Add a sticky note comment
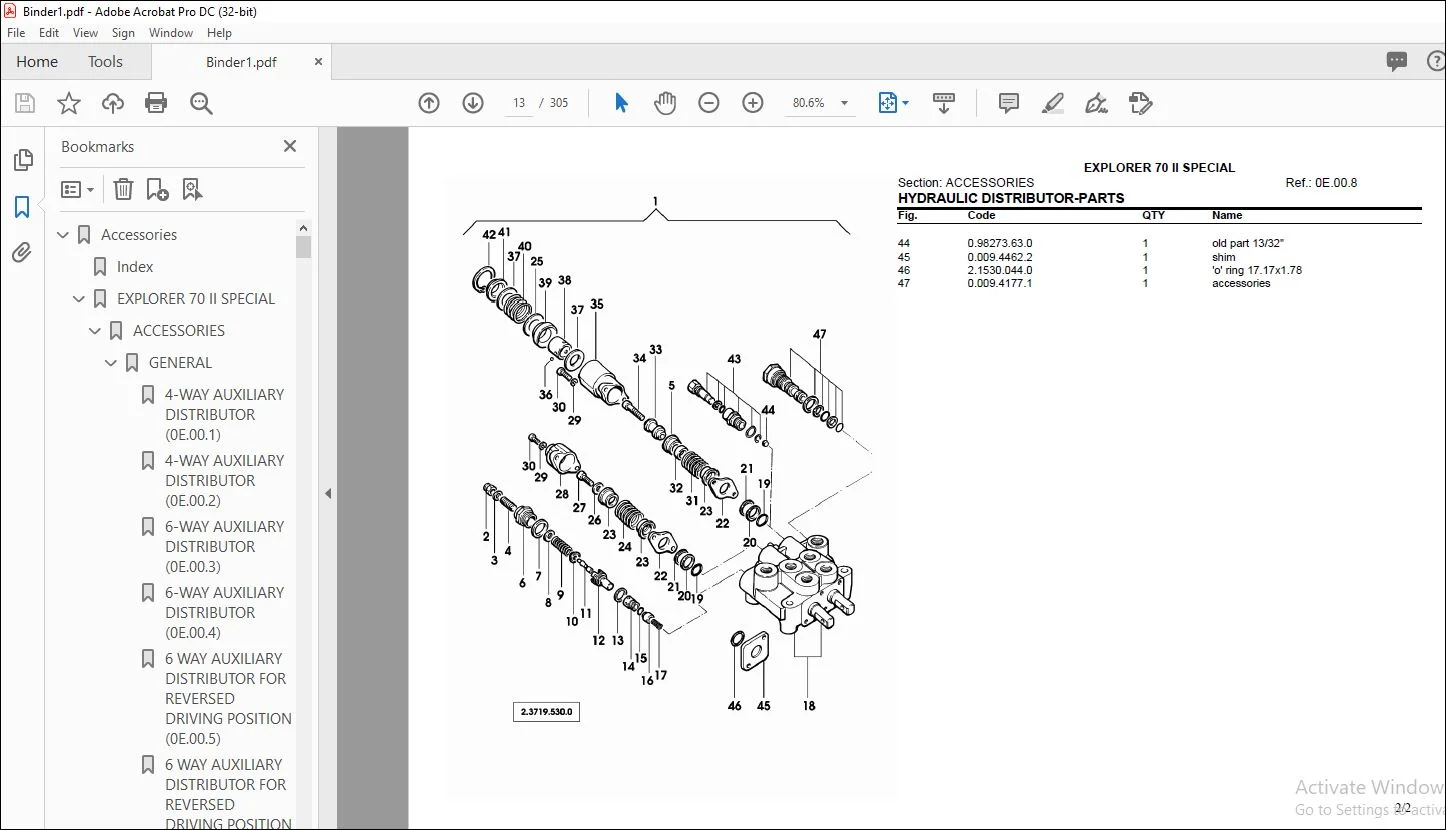 (x=1009, y=103)
